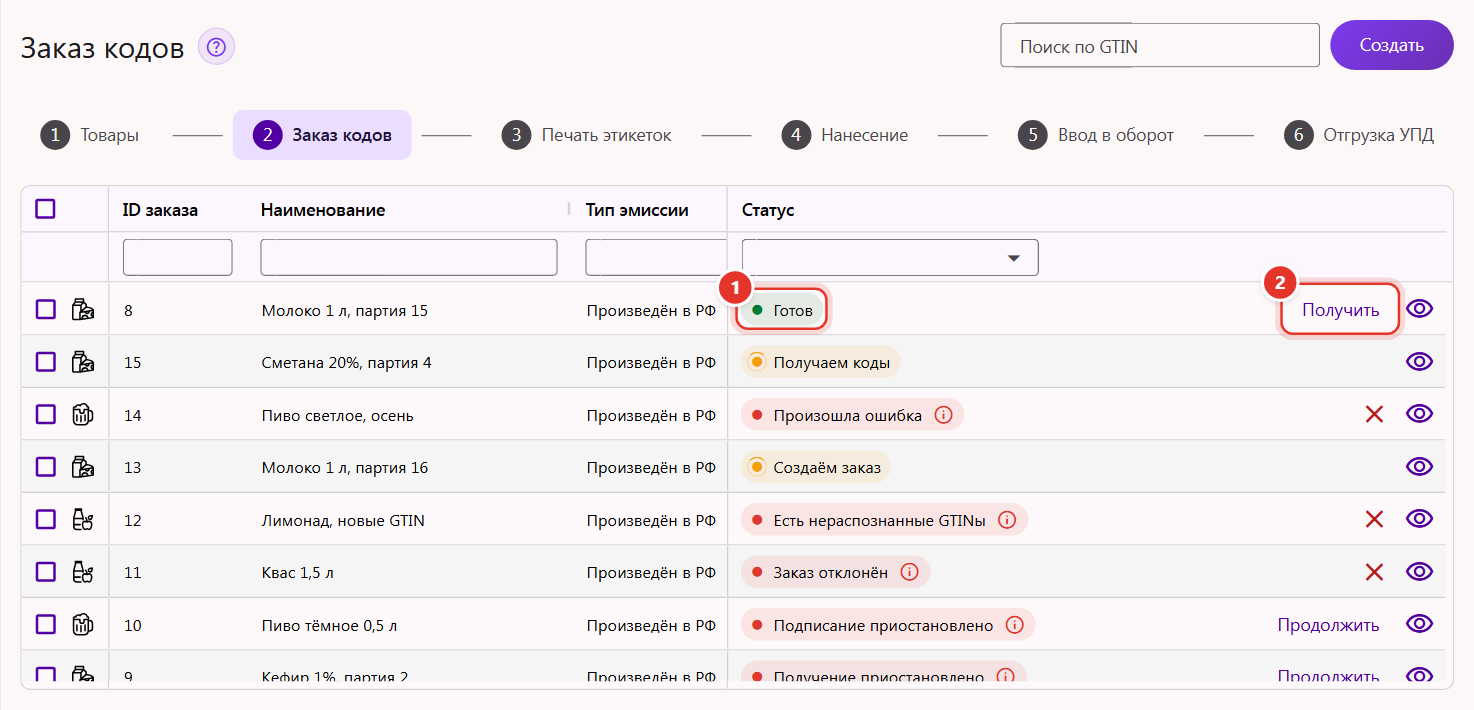Viewport: 1474px width, 710px height.
Task: Focus the Поиск по GTIN search field
Action: 1160,46
